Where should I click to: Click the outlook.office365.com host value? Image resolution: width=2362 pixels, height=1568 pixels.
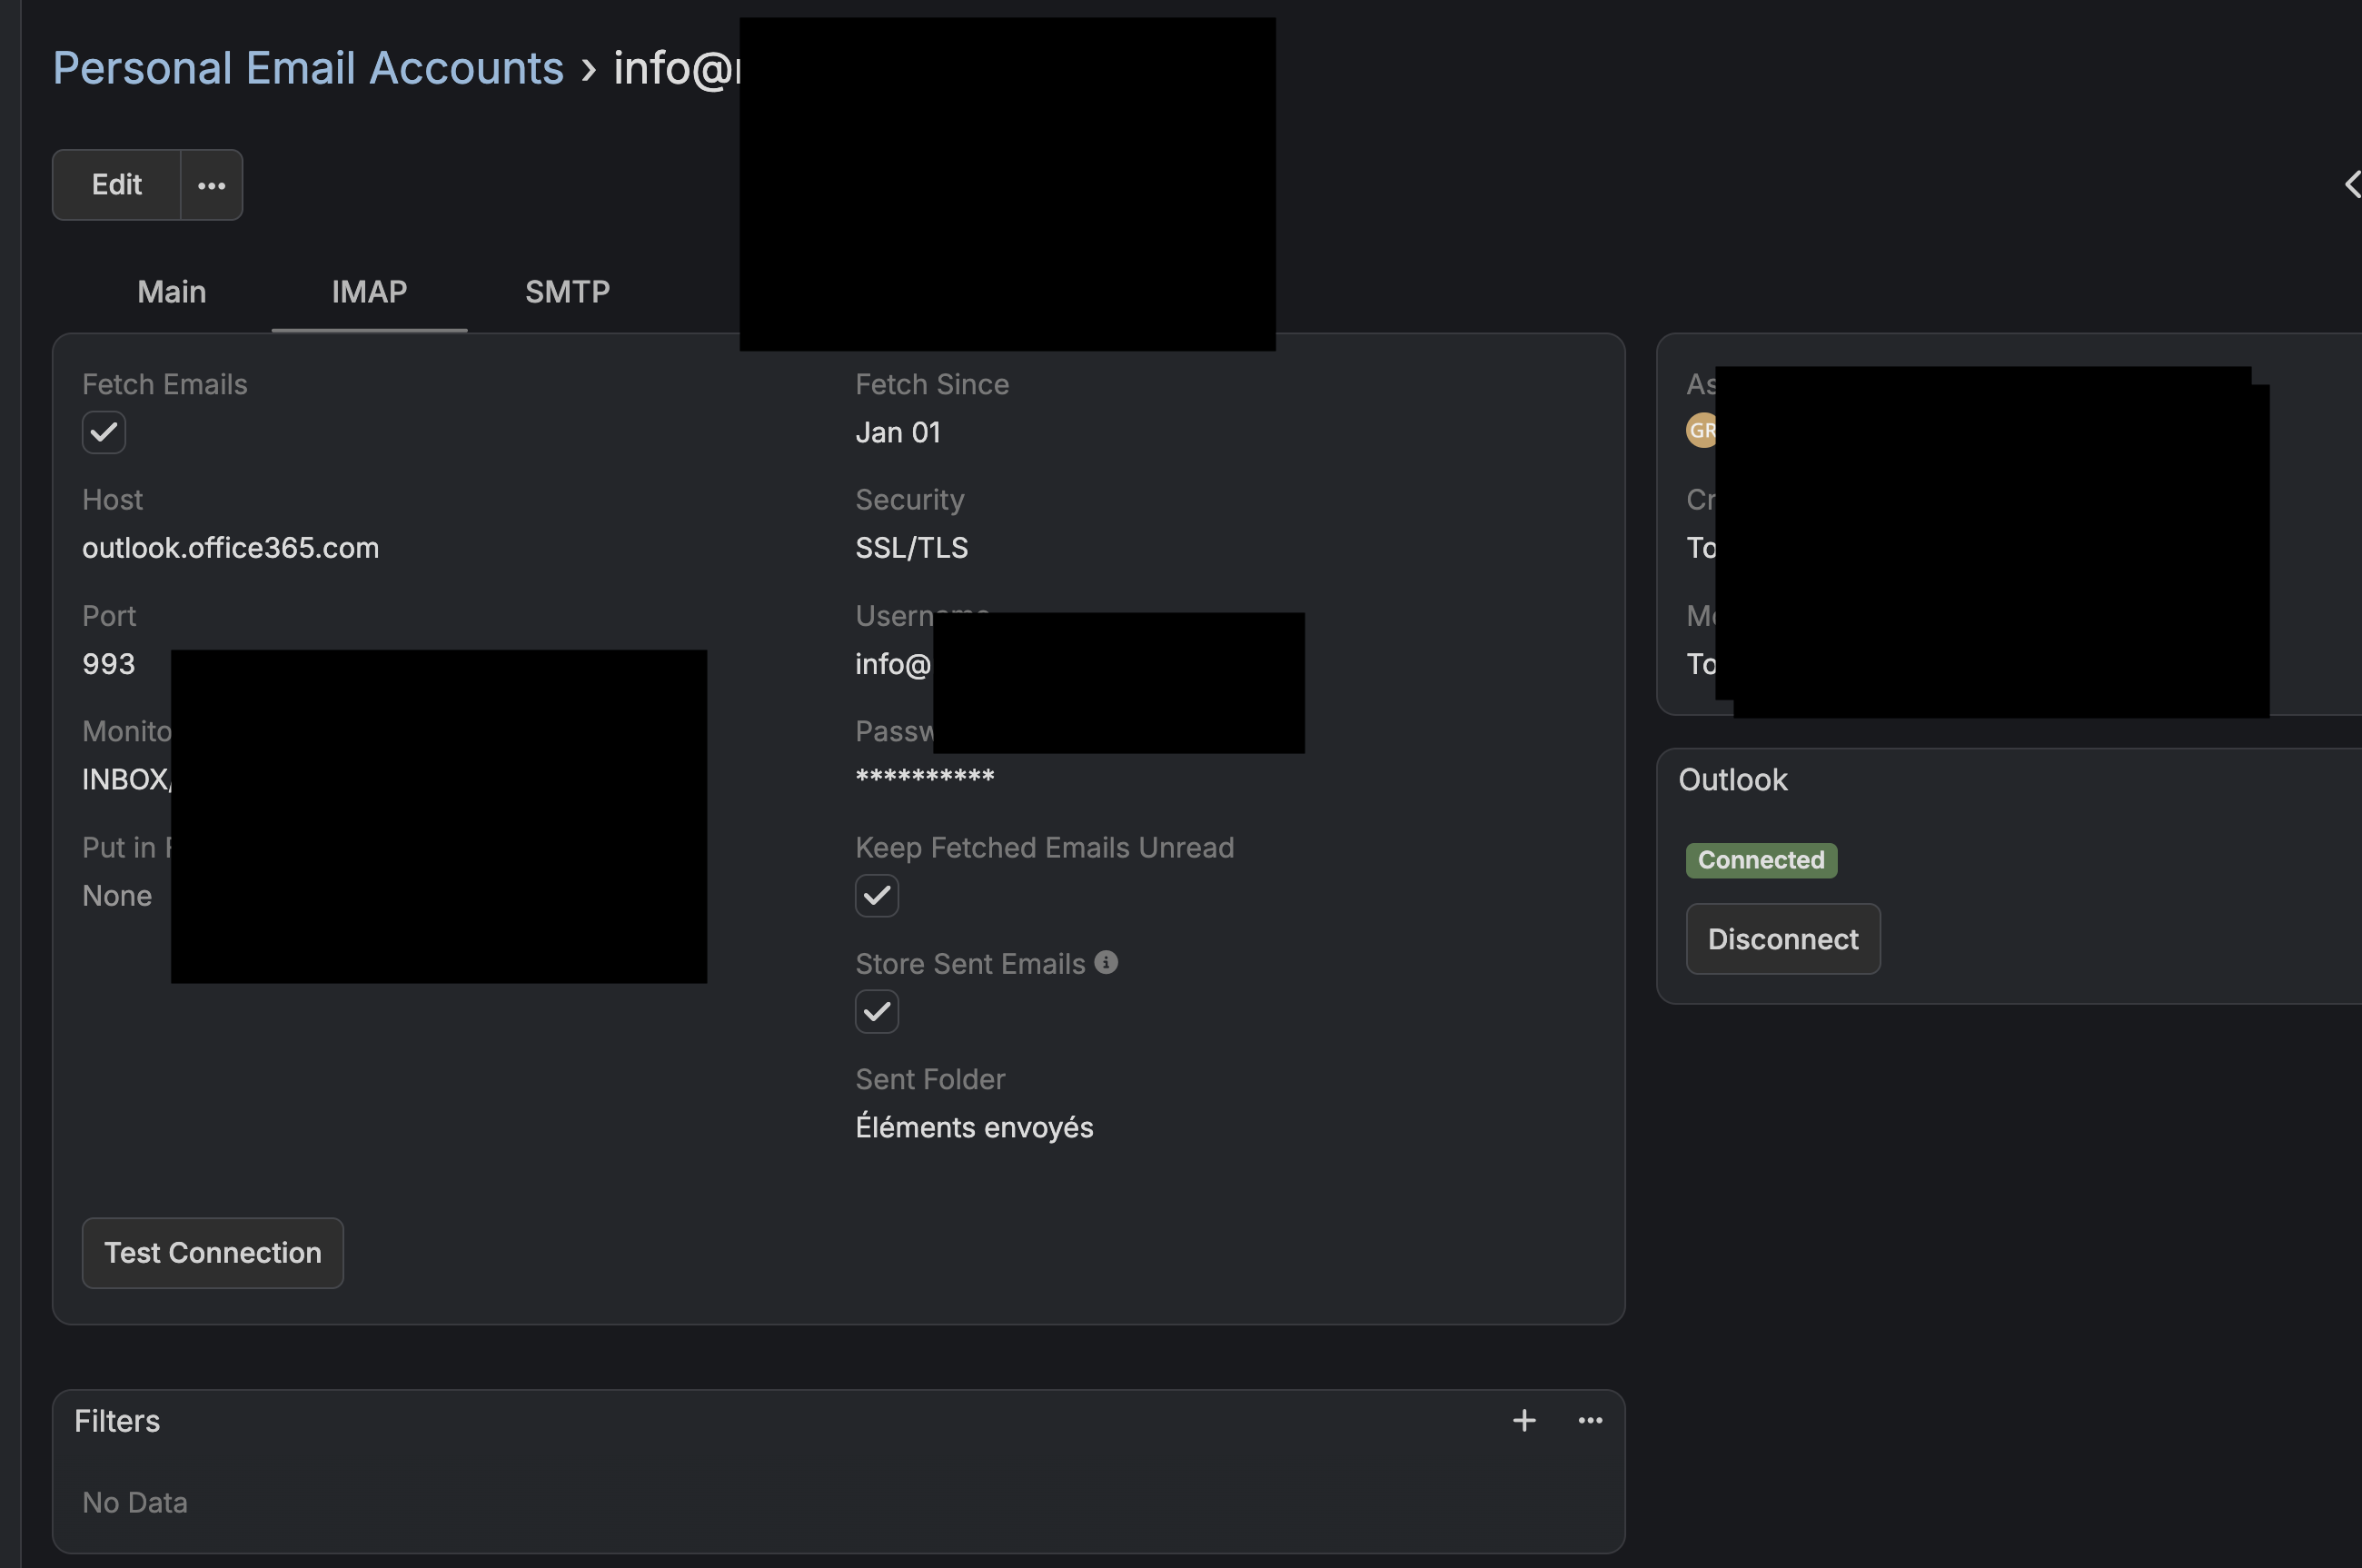[230, 548]
